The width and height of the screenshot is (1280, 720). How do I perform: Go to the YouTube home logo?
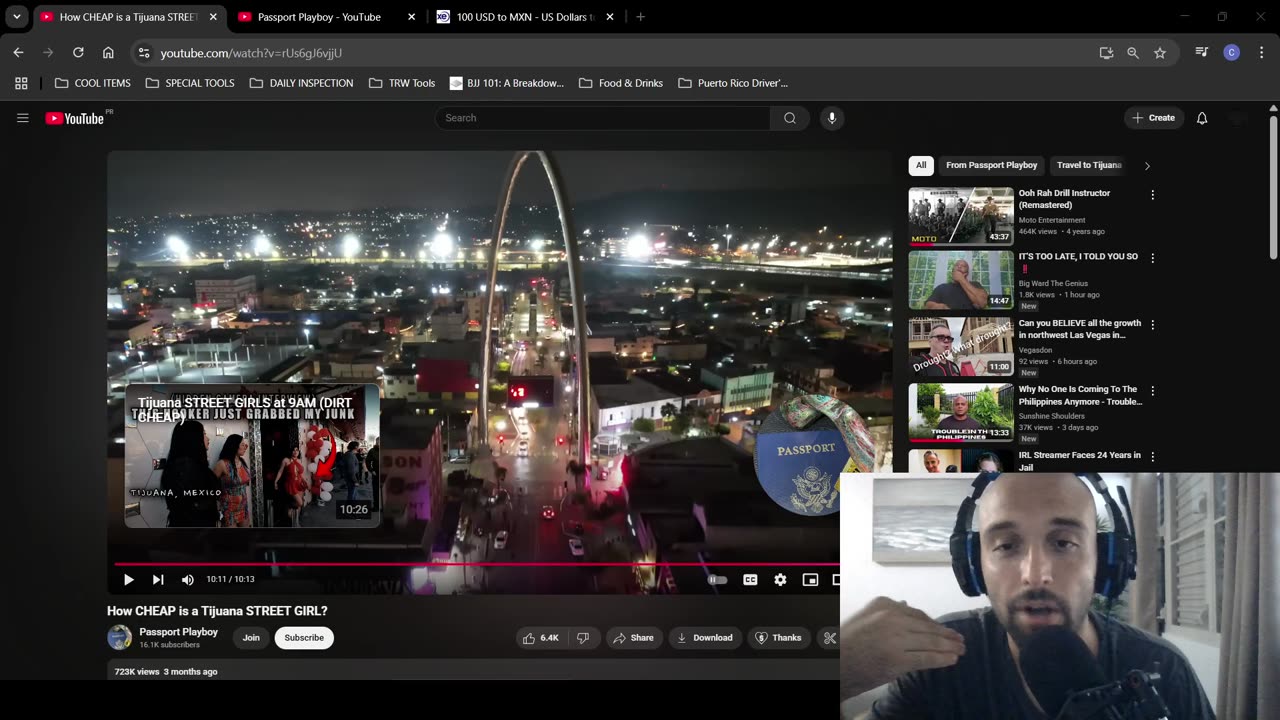(x=75, y=118)
